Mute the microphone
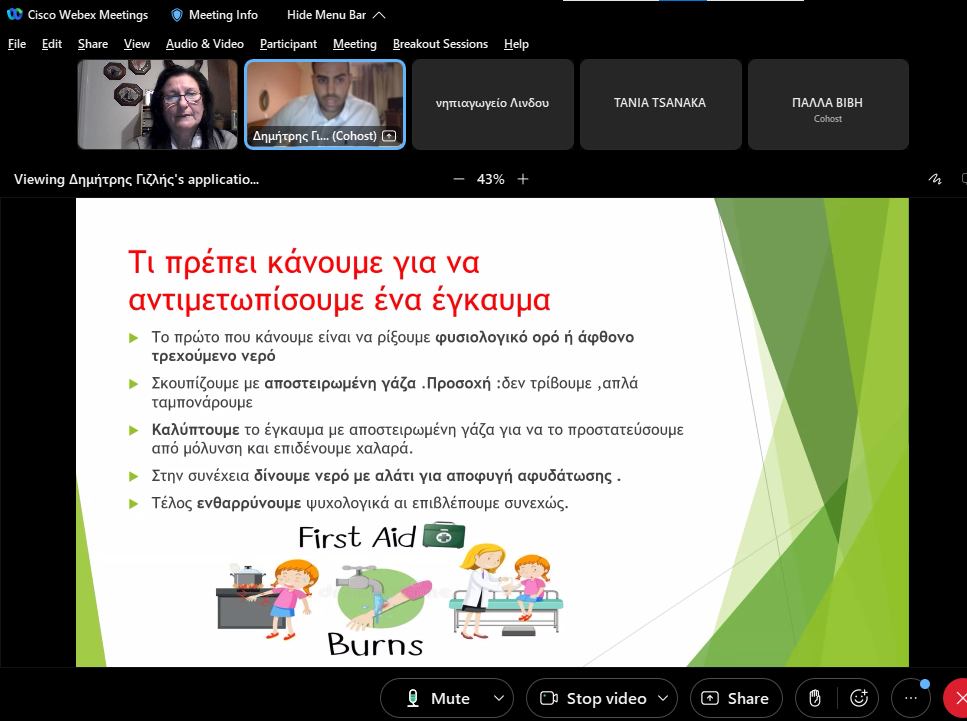The width and height of the screenshot is (967, 721). click(438, 698)
